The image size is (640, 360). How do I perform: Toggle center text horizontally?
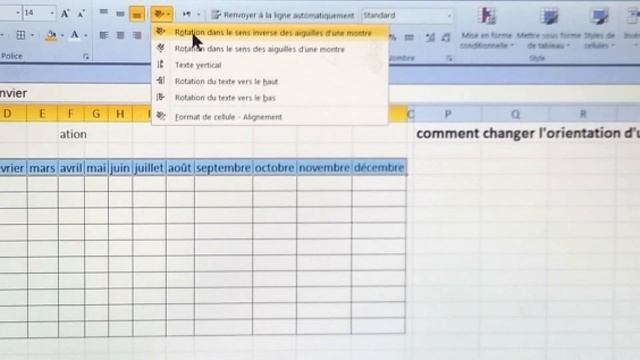click(120, 36)
